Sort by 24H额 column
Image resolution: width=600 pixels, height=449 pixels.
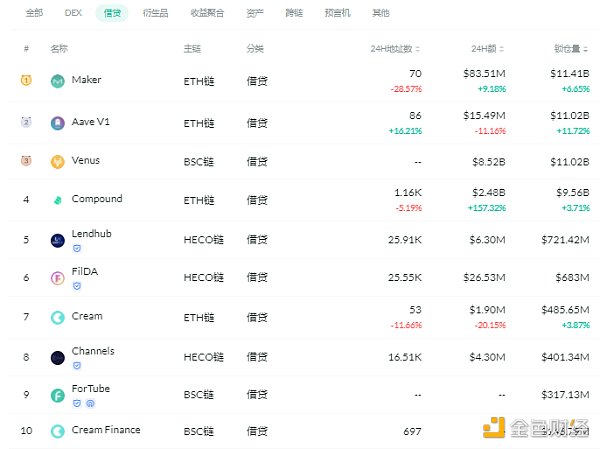click(490, 49)
